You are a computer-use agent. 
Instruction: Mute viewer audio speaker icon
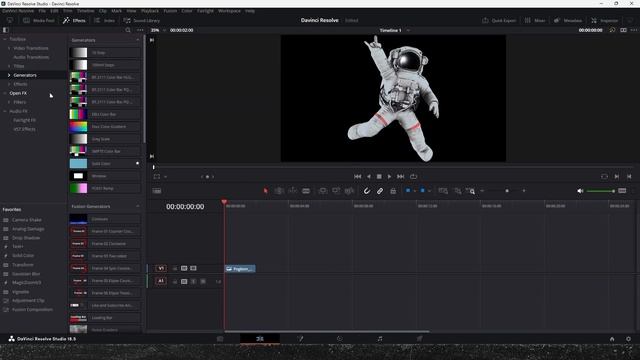pos(580,191)
